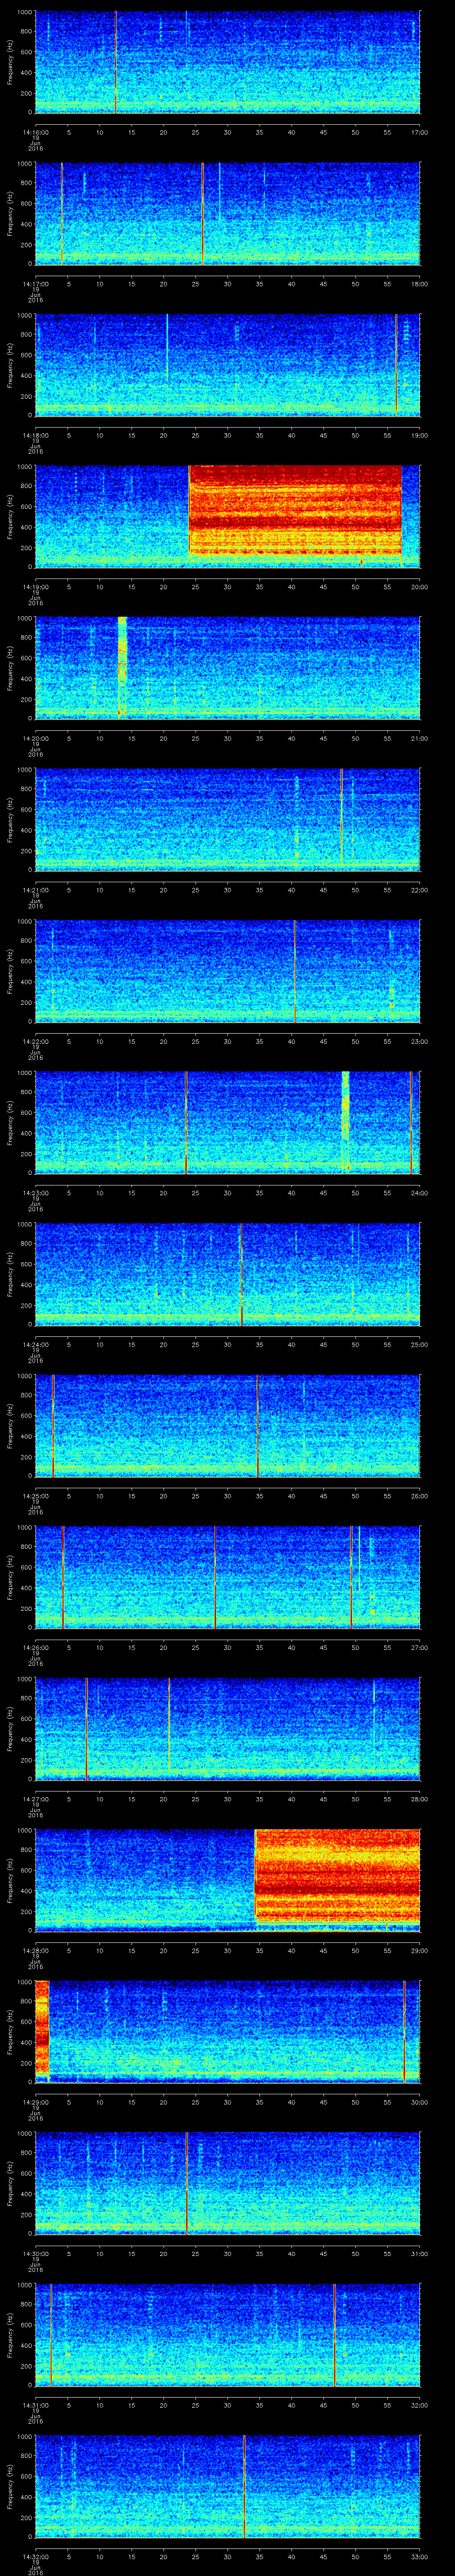Click the 33:00 end time label of the last spectrogram
Viewport: 455px width, 2576px height.
419,2557
